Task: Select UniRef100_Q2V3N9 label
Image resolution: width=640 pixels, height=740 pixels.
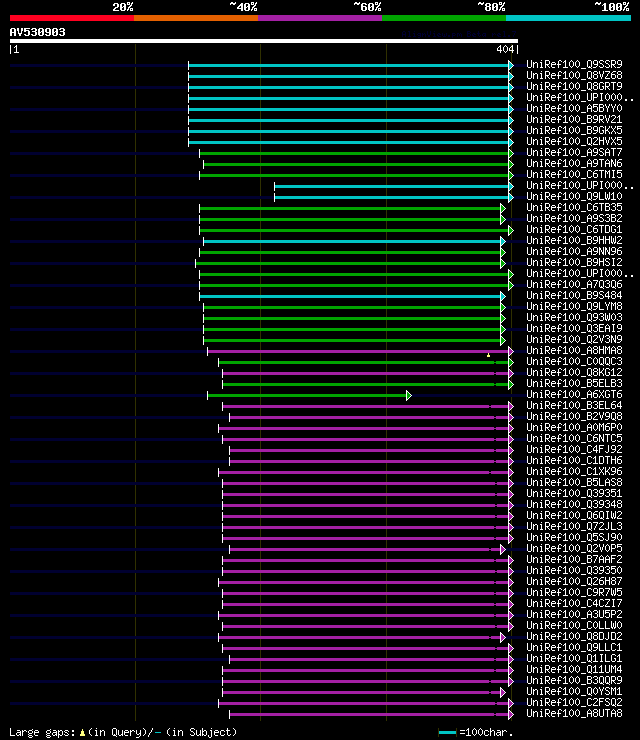Action: point(574,339)
